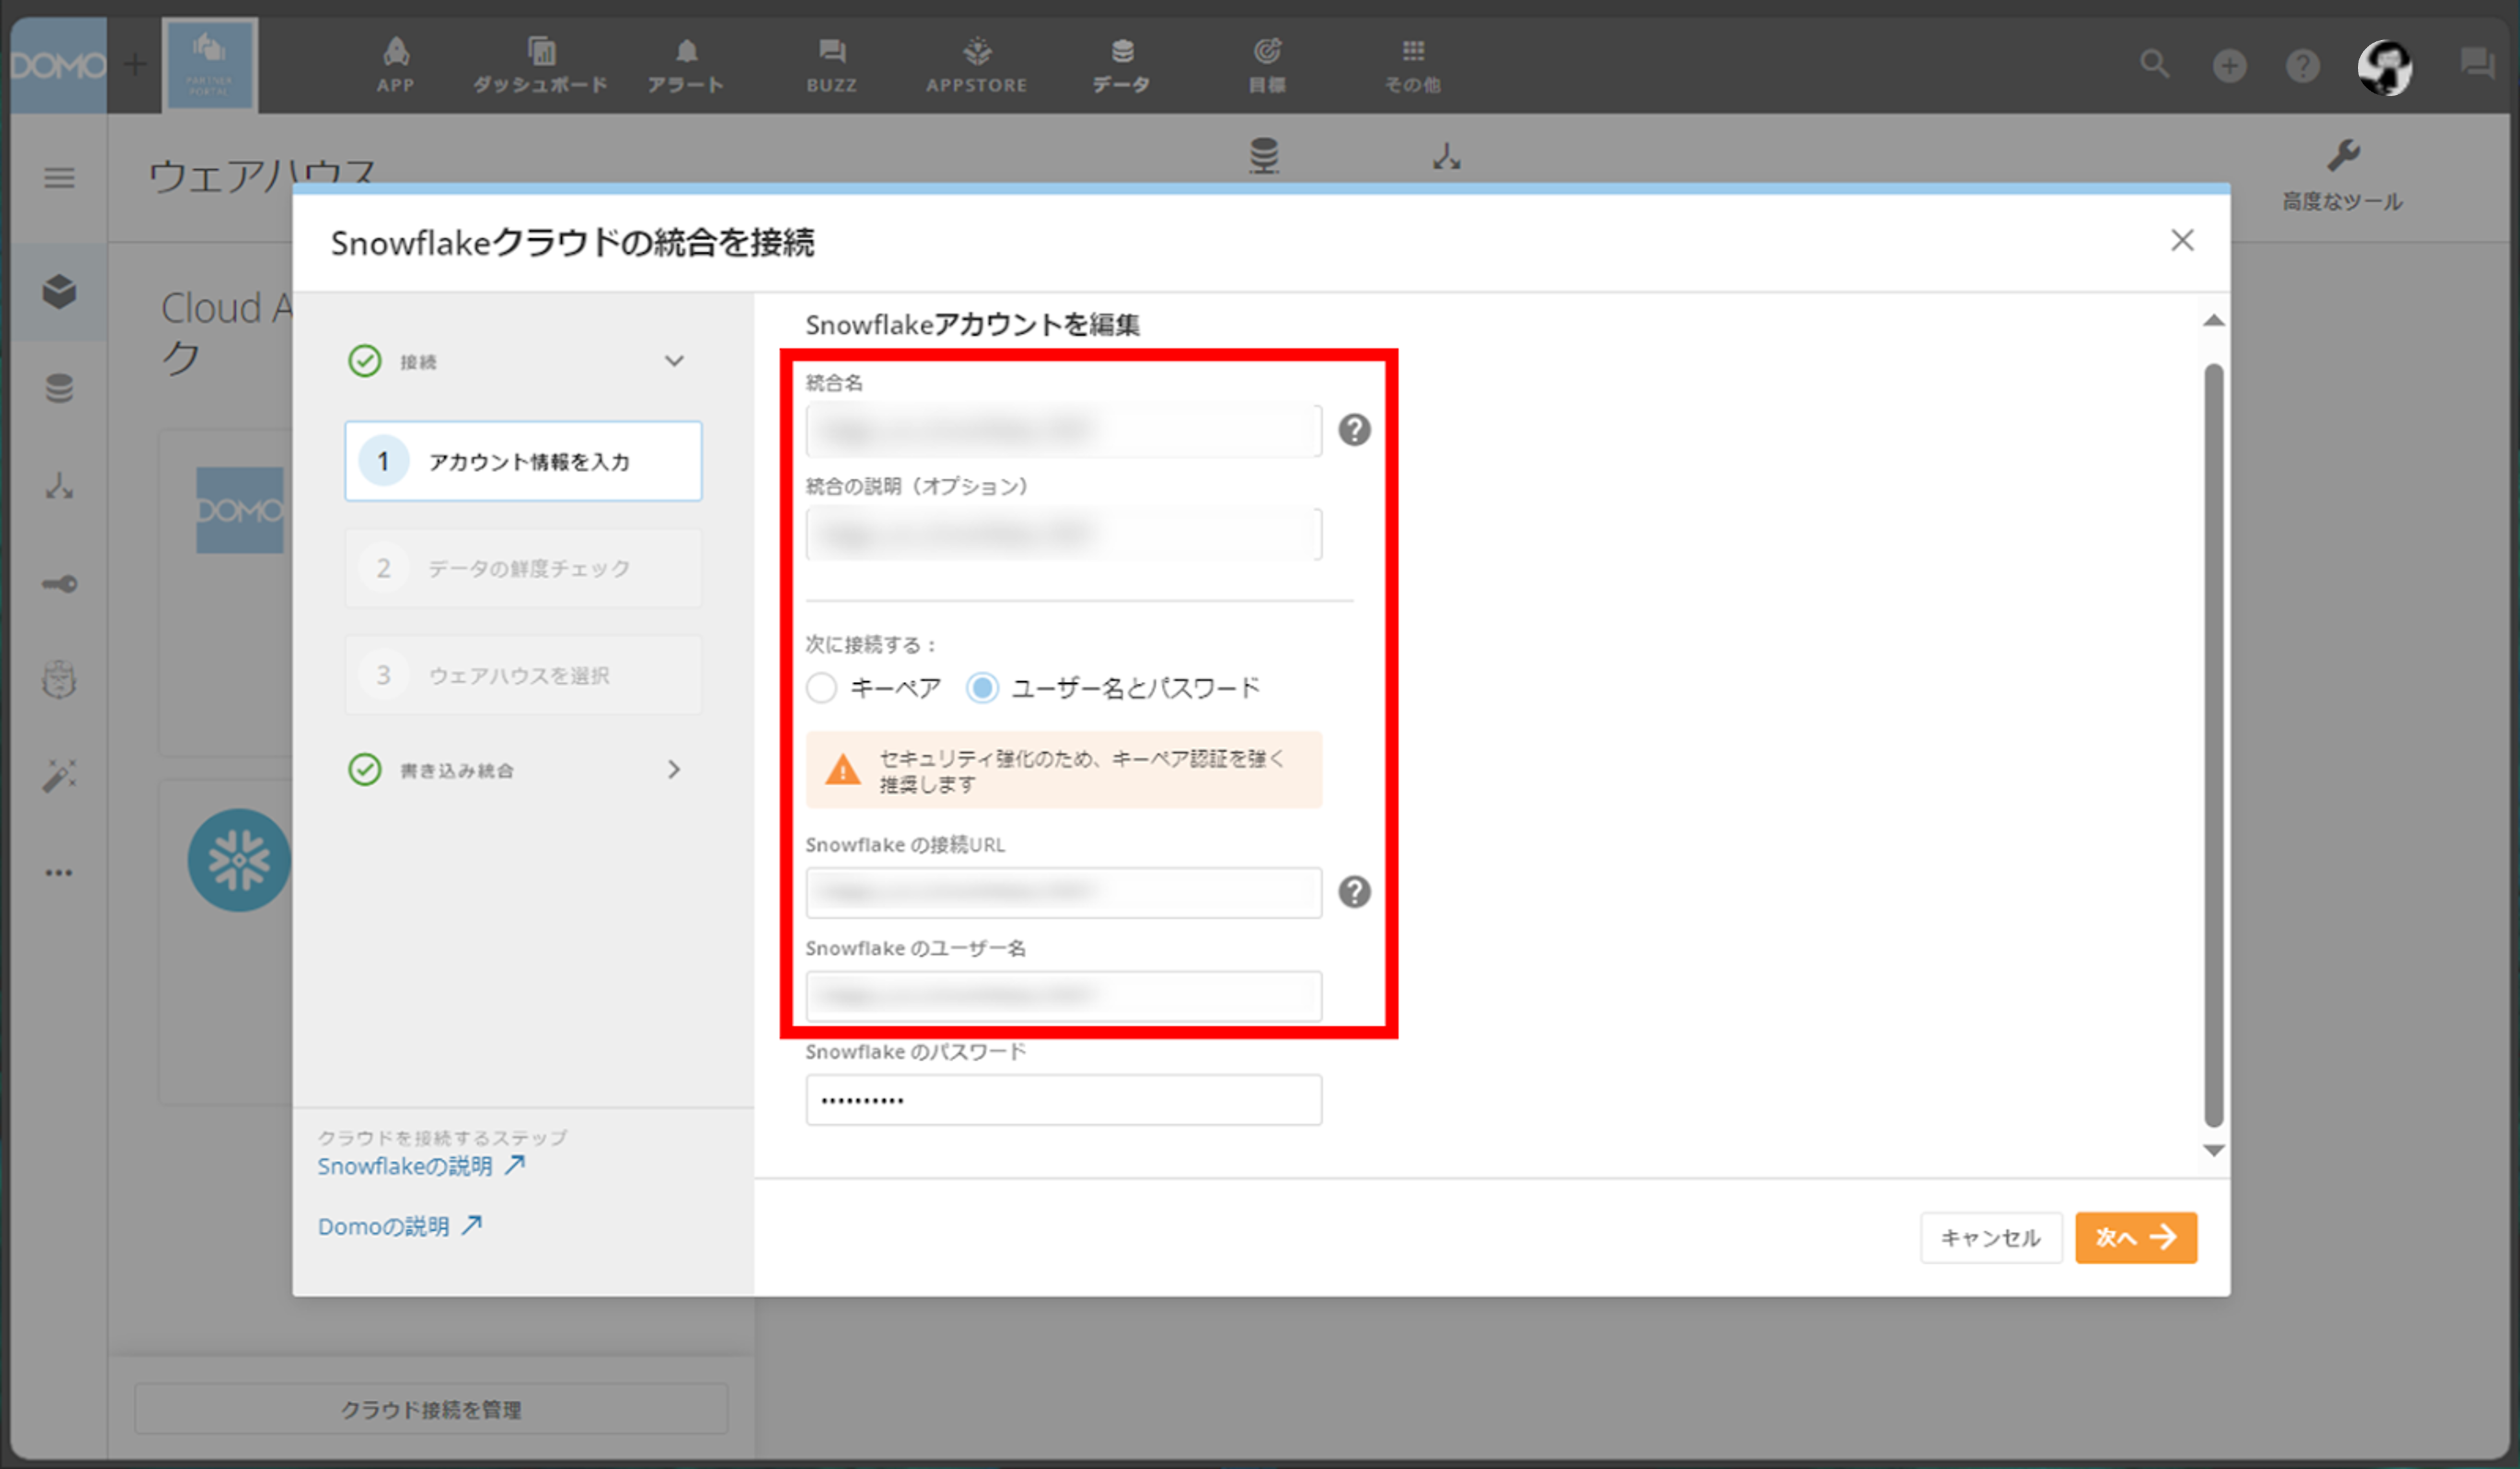The image size is (2520, 1469).
Task: Open データ in the top navigation
Action: tap(1121, 64)
